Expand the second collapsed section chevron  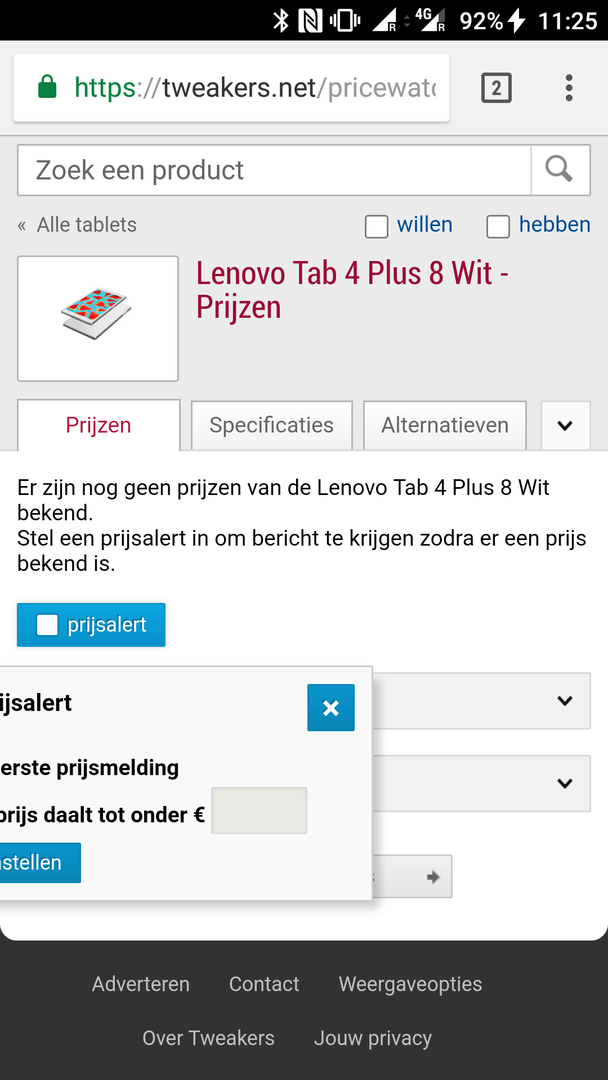[x=565, y=784]
